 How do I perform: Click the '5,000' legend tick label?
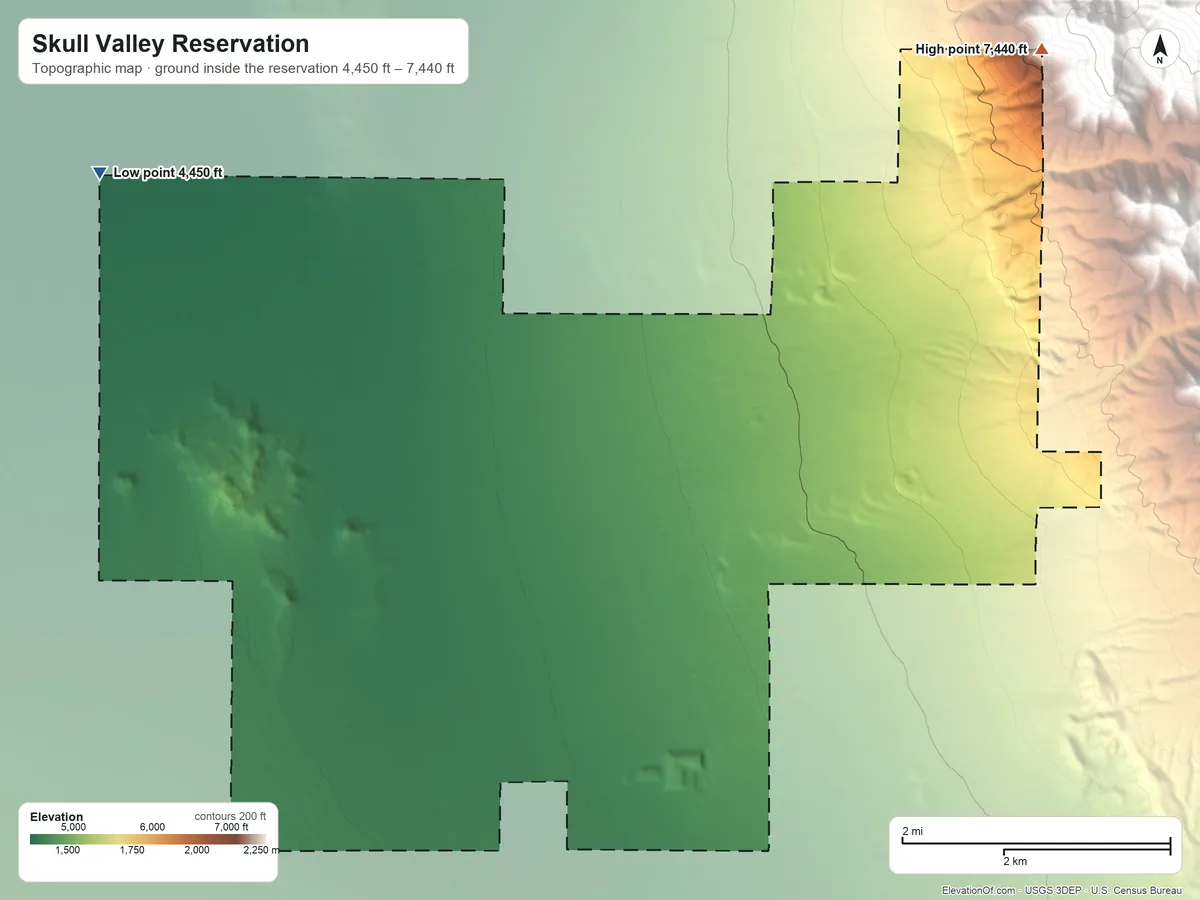point(73,827)
